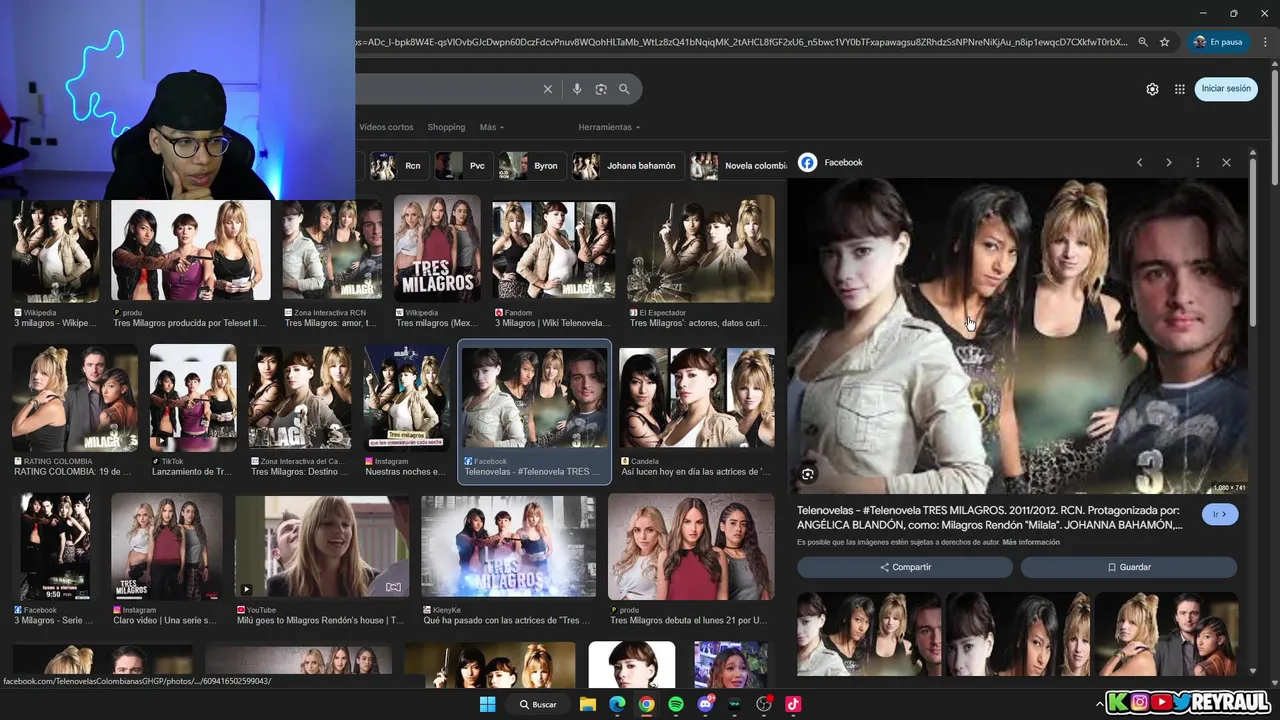Select the Rcn suggestion chip
Image resolution: width=1280 pixels, height=720 pixels.
point(399,166)
